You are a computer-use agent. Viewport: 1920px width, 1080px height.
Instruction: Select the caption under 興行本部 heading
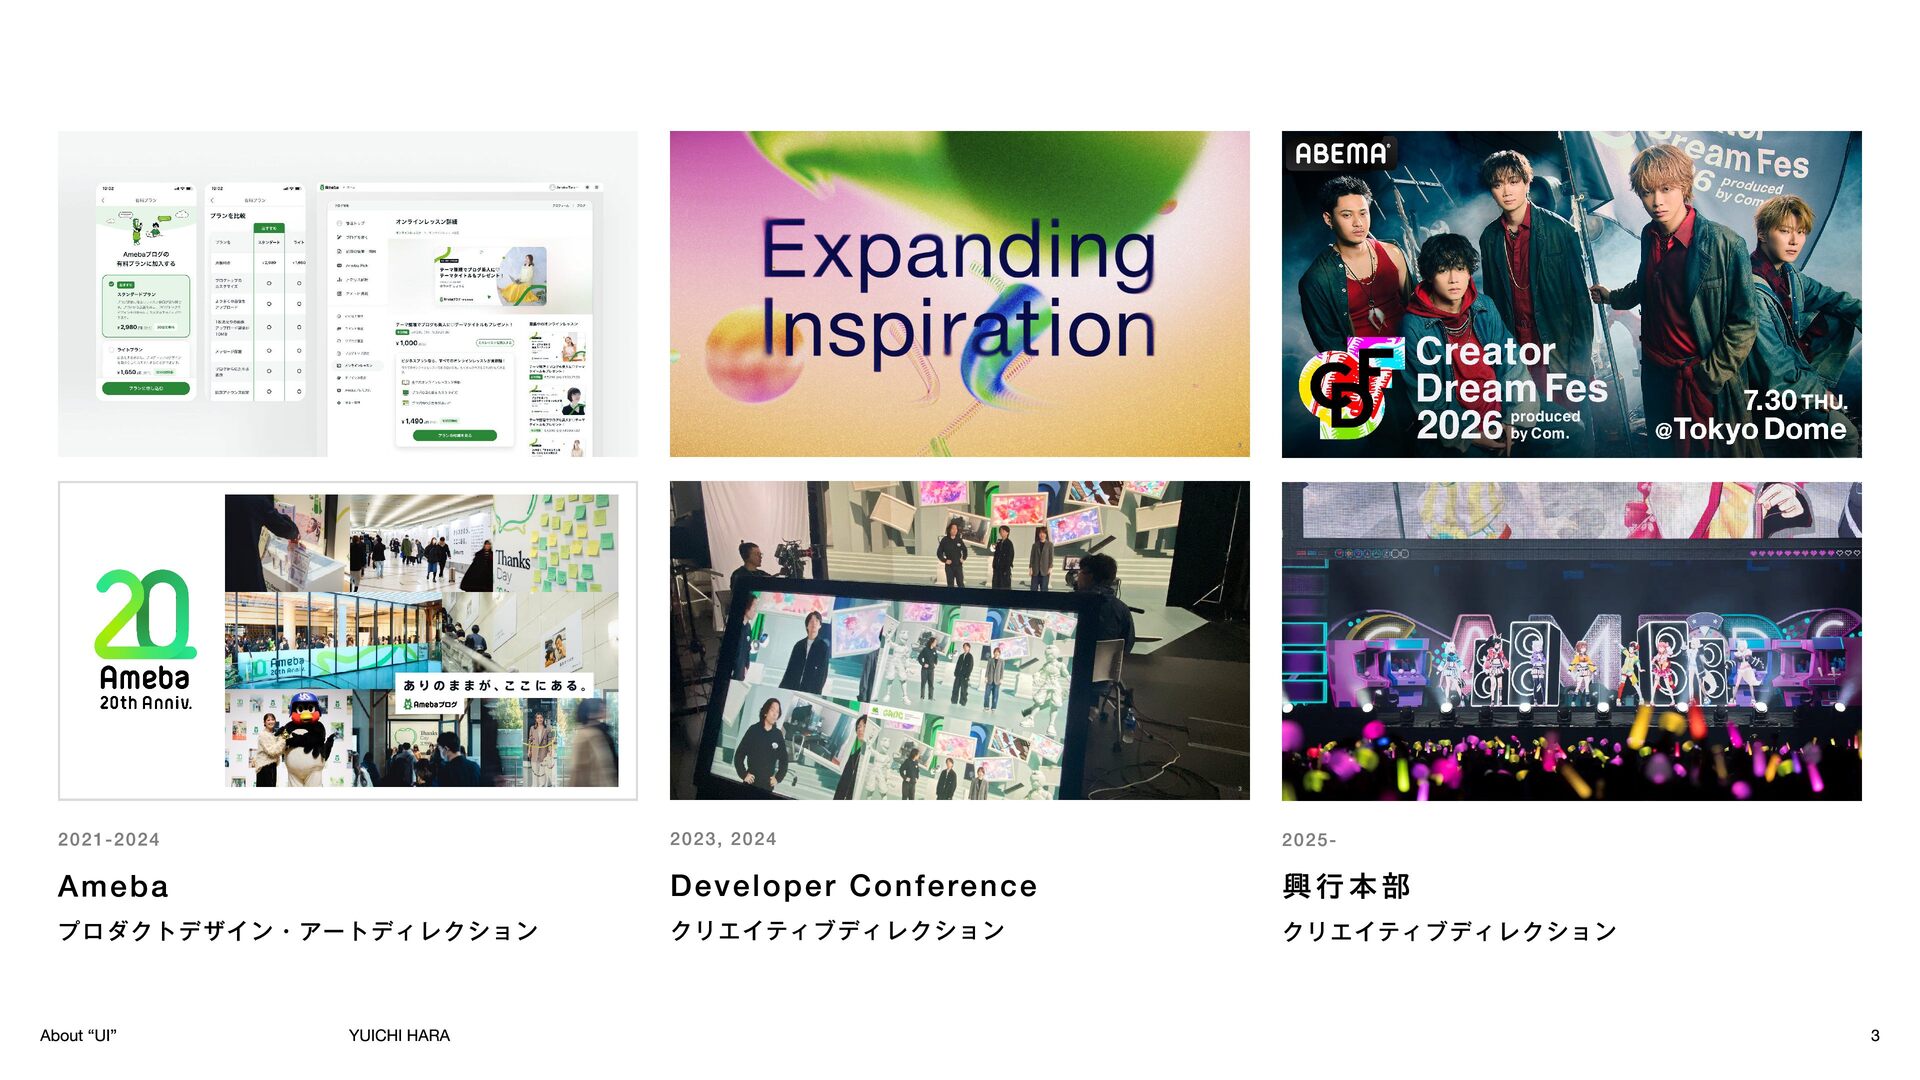(x=1450, y=931)
